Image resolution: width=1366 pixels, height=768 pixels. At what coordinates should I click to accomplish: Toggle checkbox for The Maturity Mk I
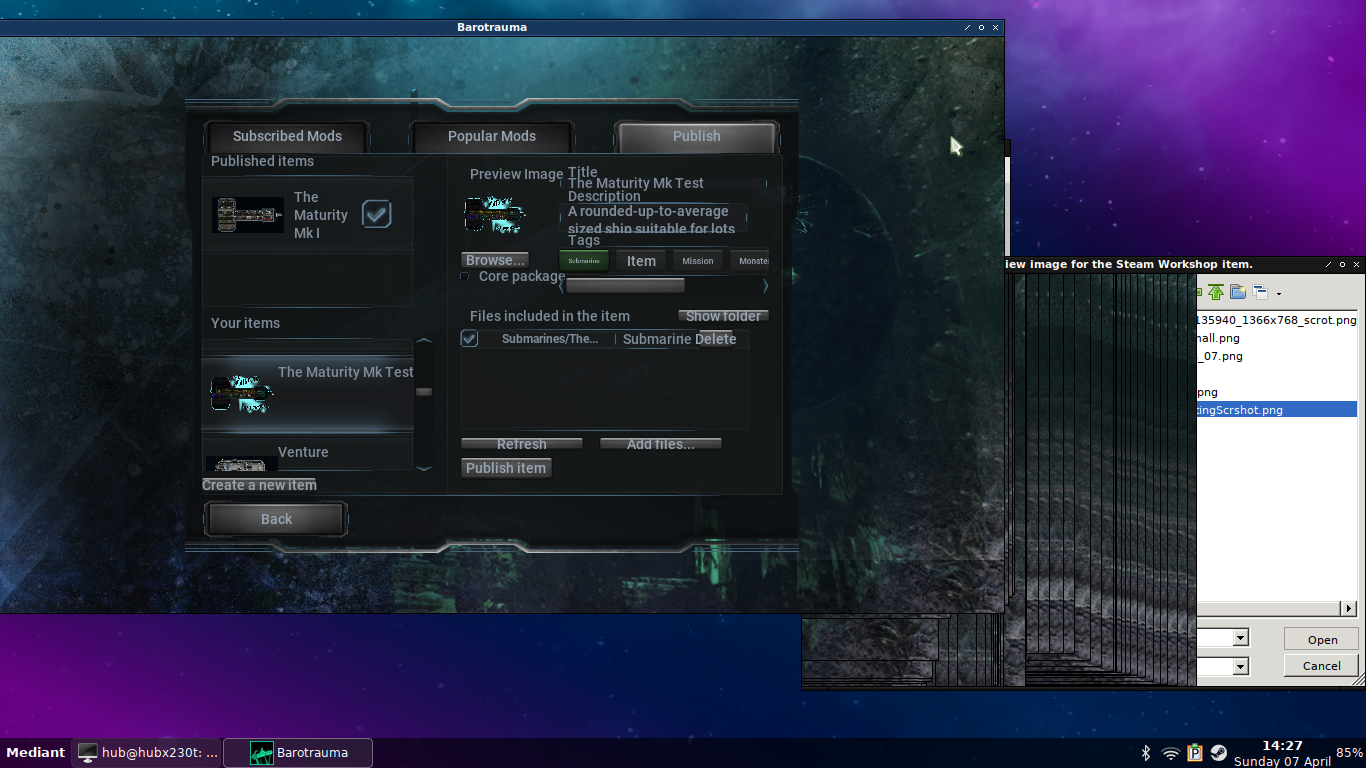[x=376, y=213]
